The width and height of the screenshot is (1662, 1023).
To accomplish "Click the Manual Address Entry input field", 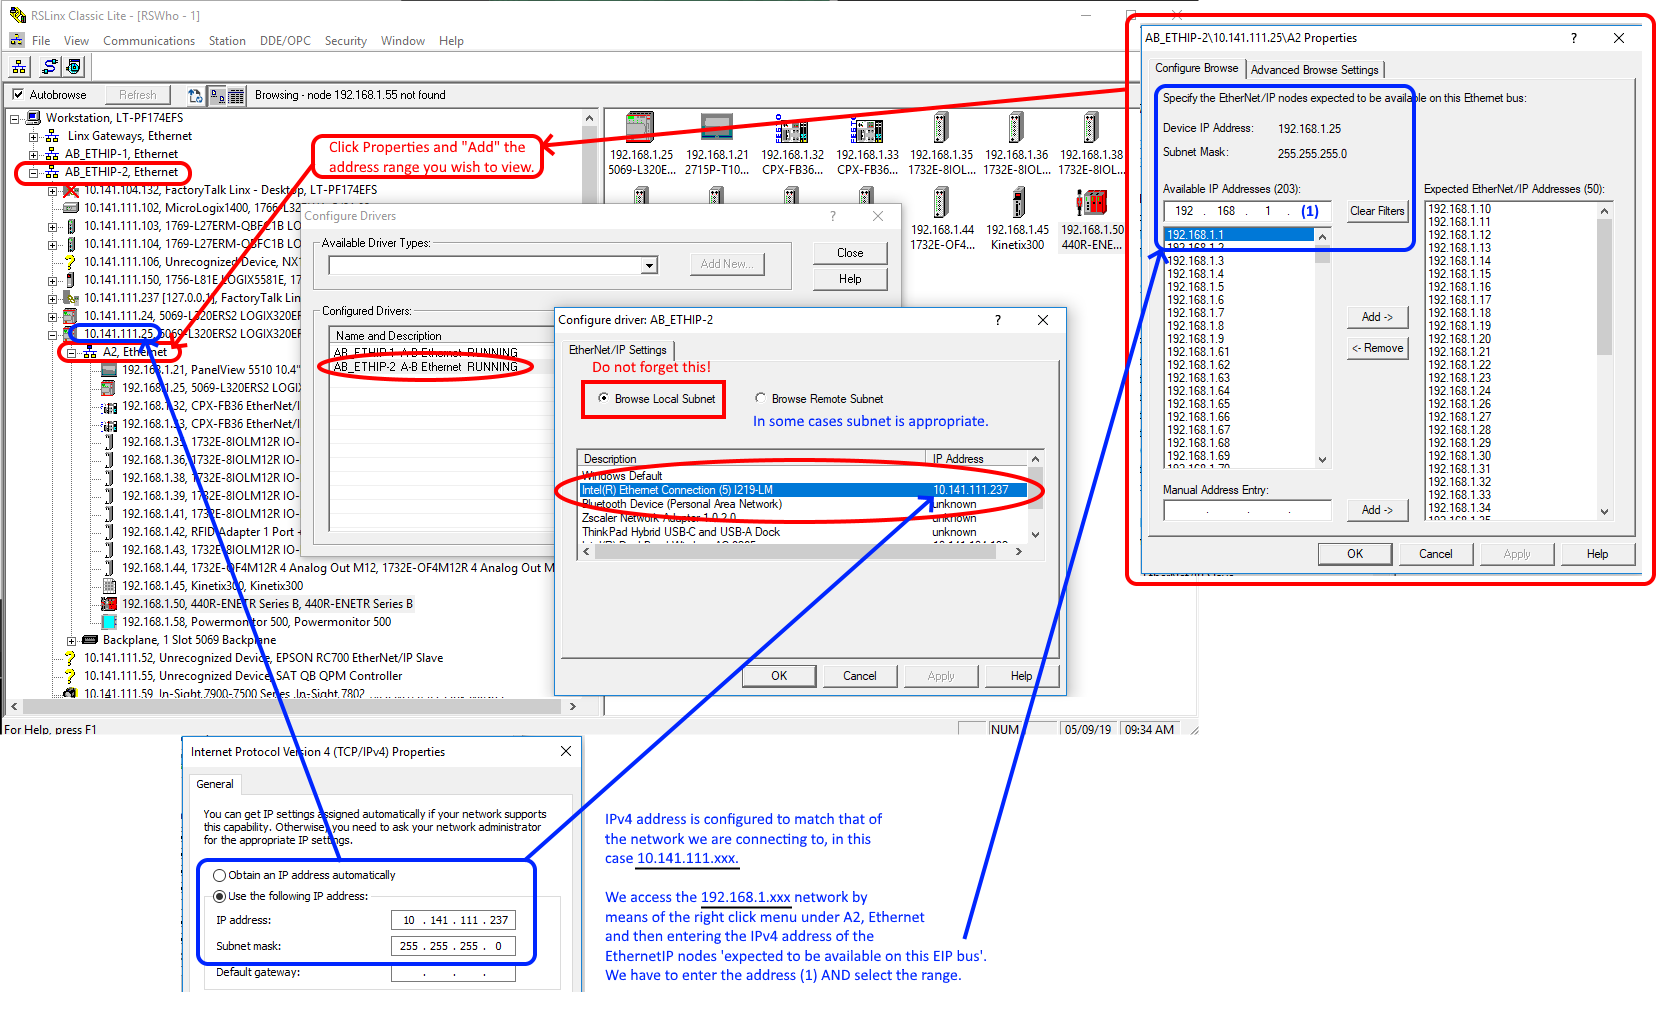I will tap(1247, 510).
